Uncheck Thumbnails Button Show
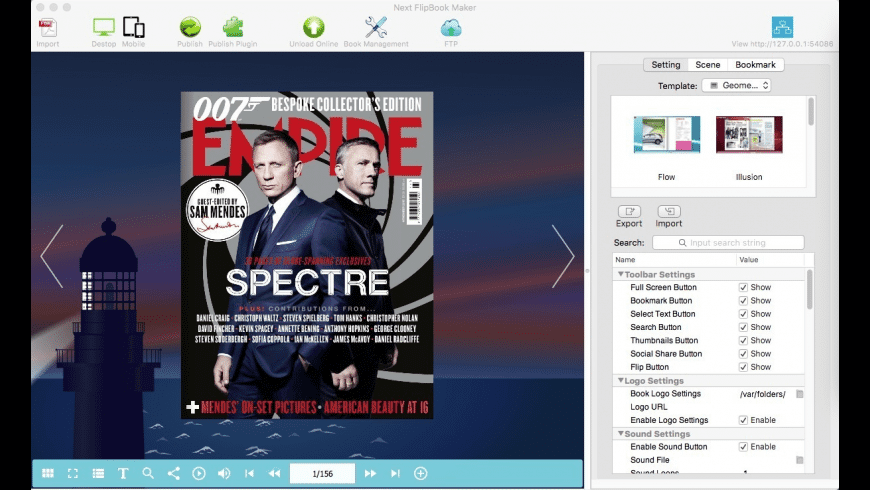 743,341
